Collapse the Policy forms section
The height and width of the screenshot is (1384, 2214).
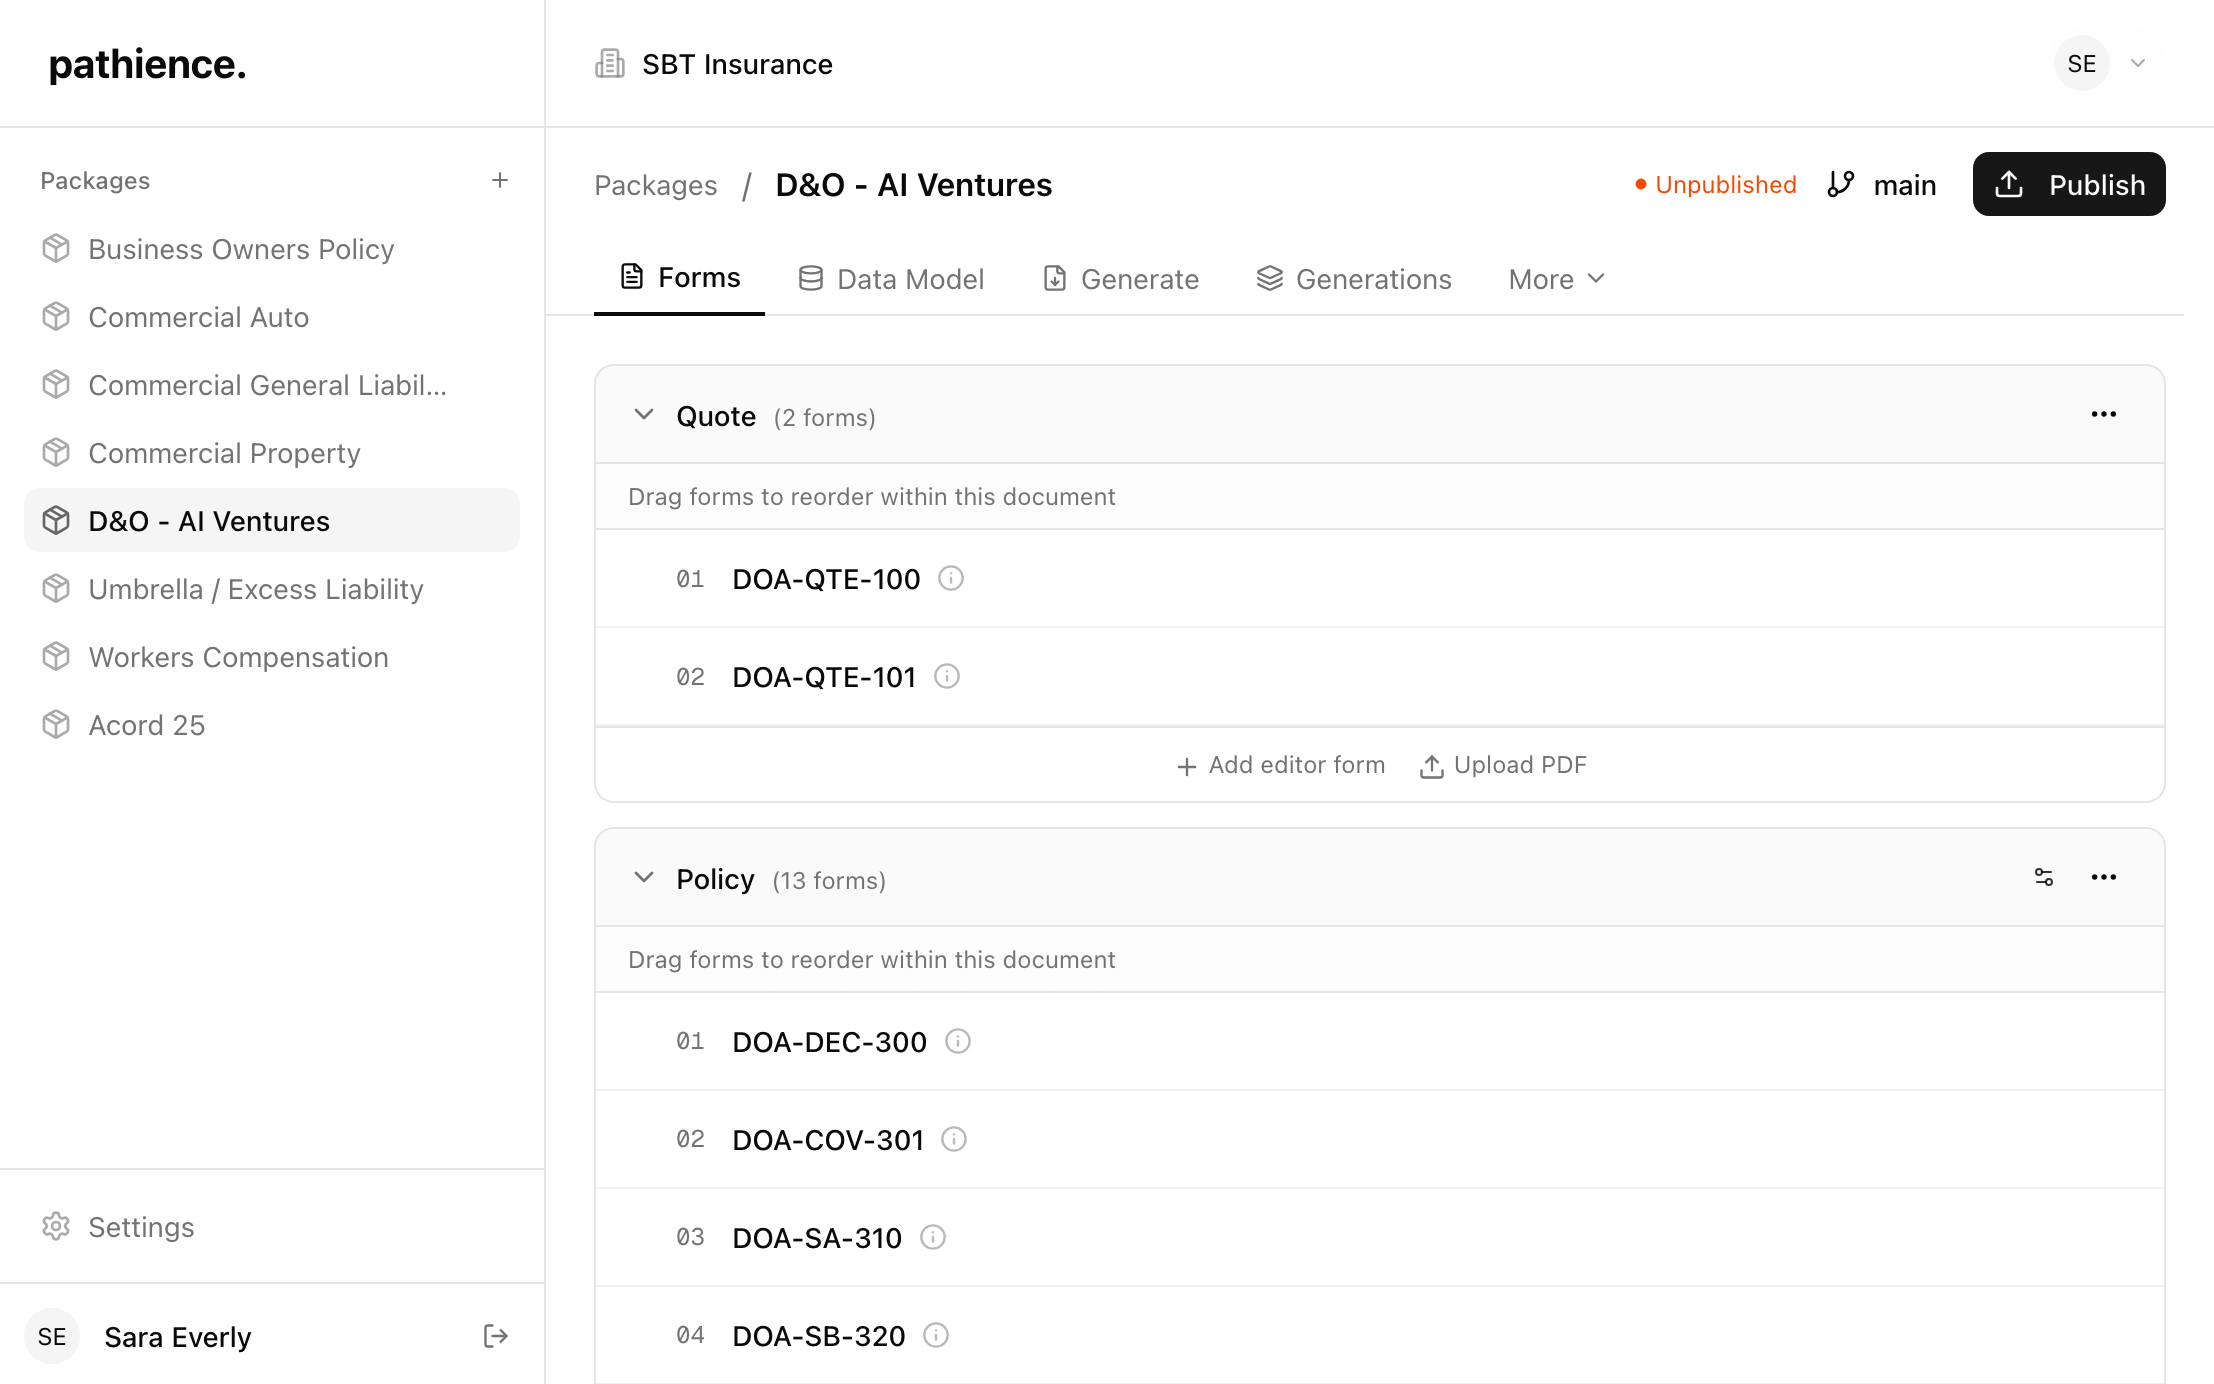click(644, 877)
